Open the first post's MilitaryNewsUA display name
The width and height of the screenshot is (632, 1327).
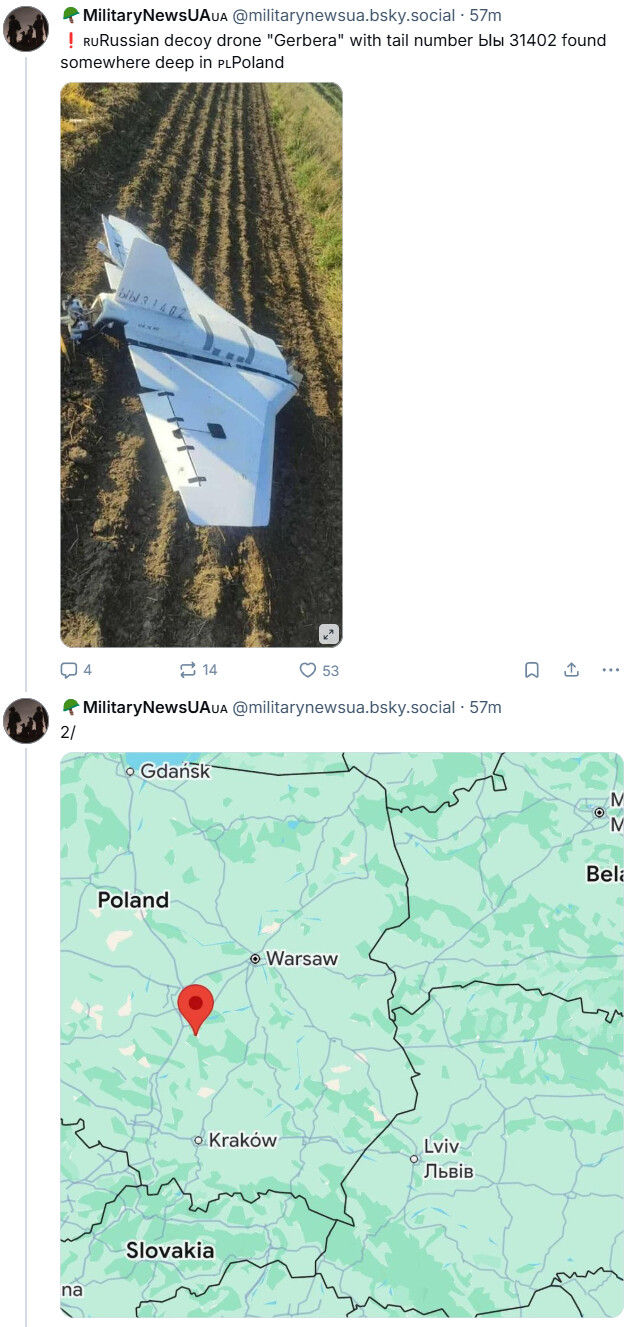coord(146,15)
